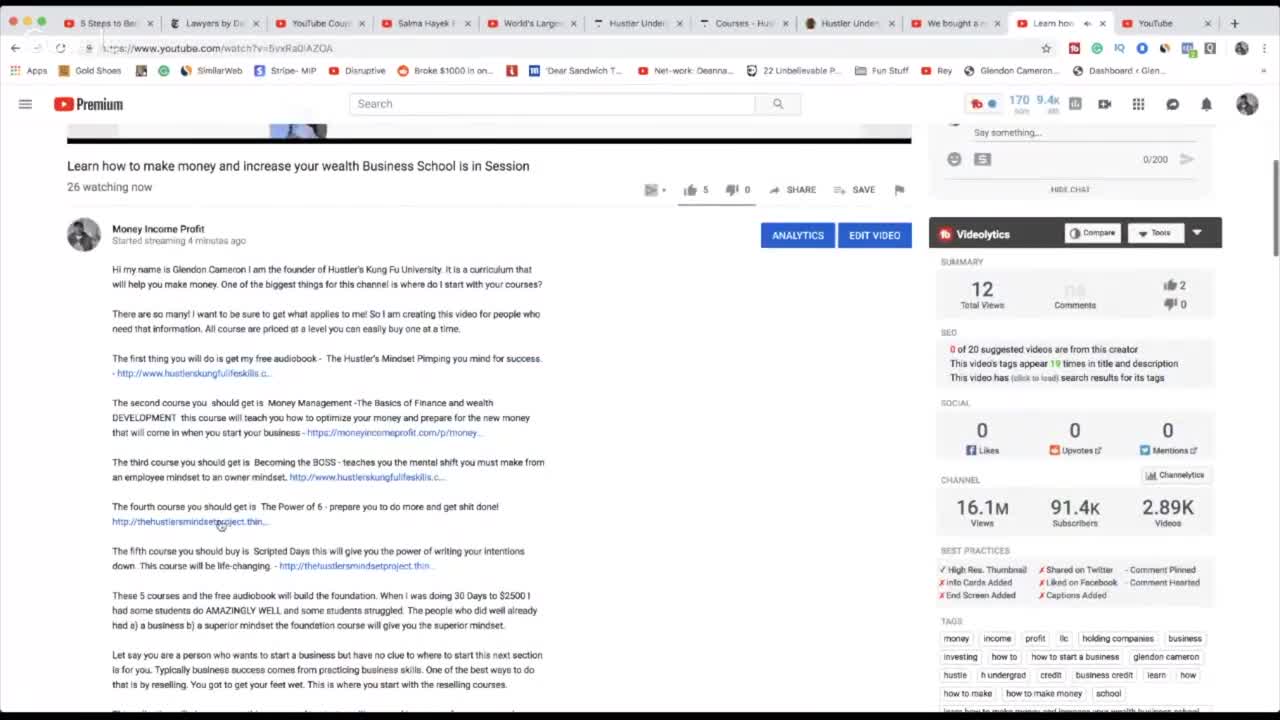Click the 'business credit' tag
Screen dimensions: 1280x720
coord(1104,675)
